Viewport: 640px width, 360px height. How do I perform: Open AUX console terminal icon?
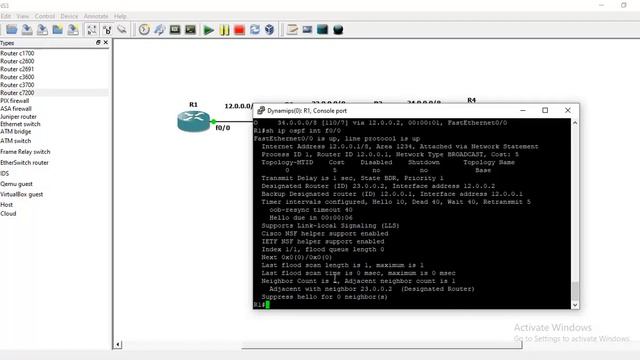pyautogui.click(x=190, y=29)
